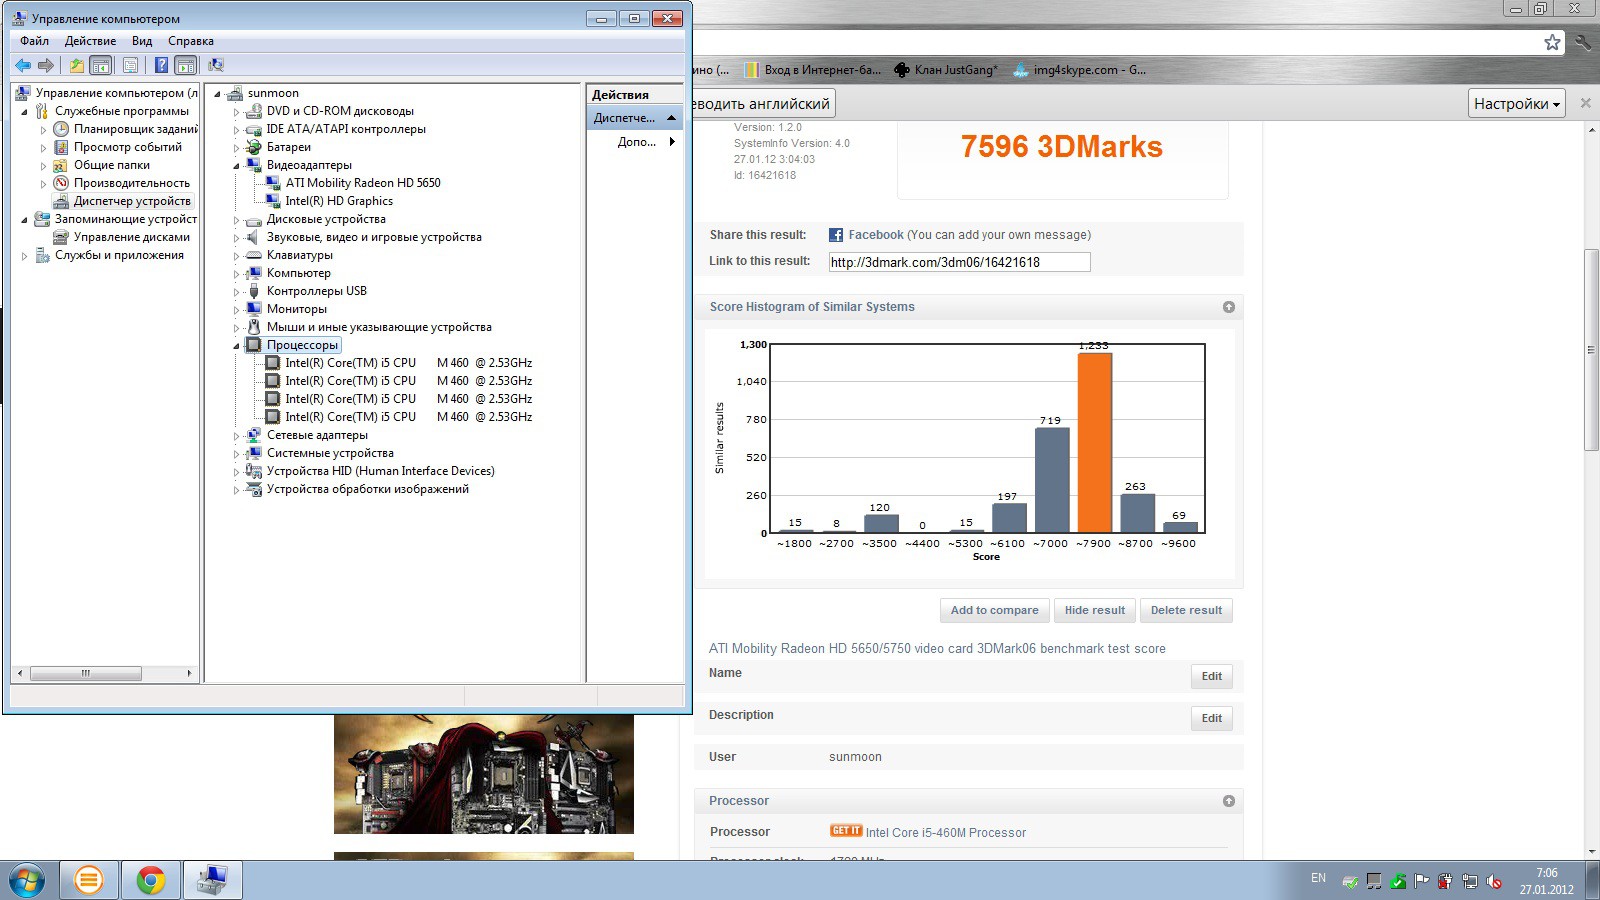Viewport: 1600px width, 900px height.
Task: Select Диспетчер устройств in the console tree
Action: click(x=131, y=201)
